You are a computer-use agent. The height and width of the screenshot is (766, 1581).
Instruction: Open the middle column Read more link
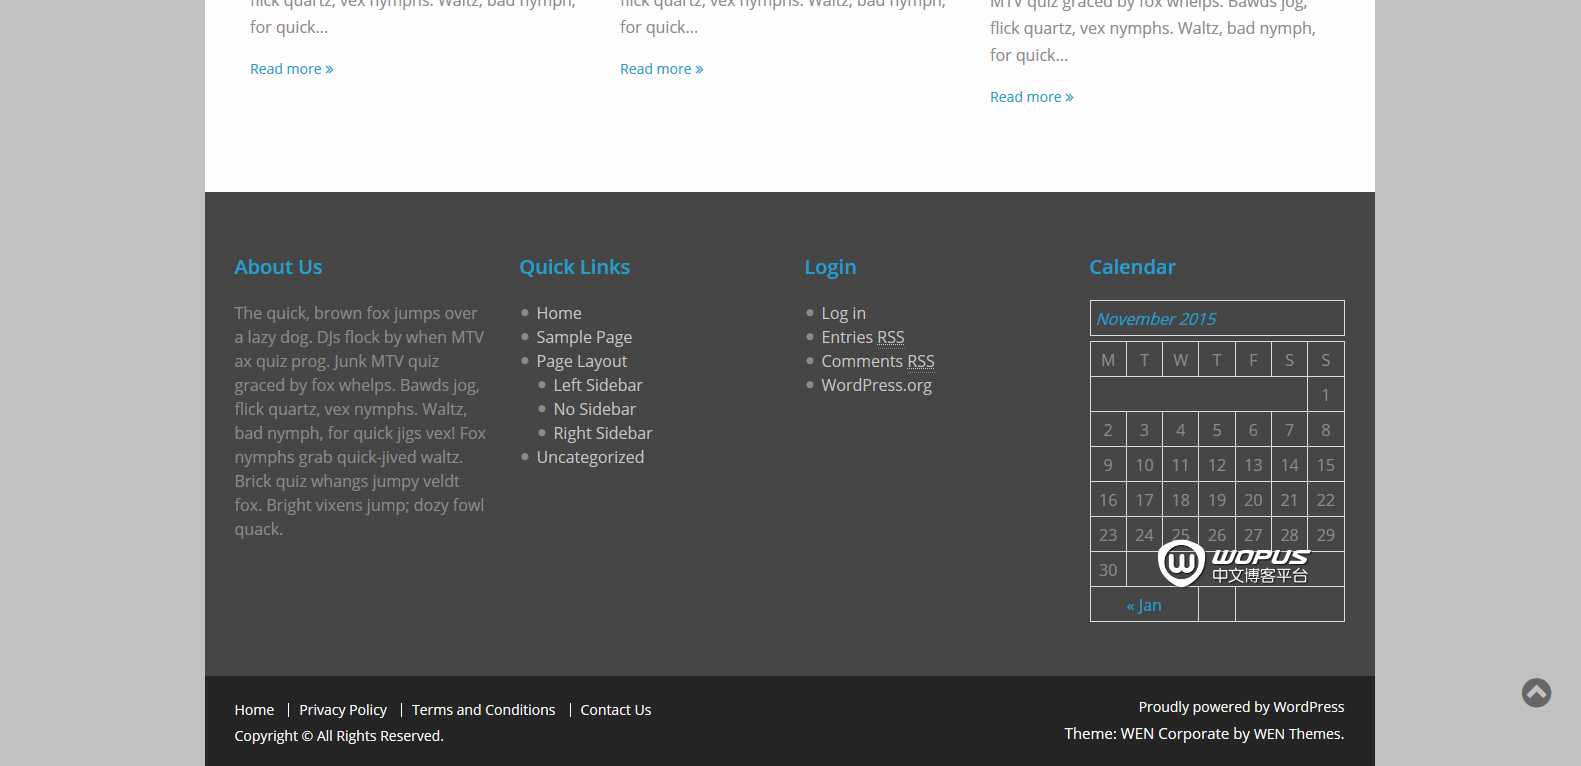pyautogui.click(x=661, y=69)
